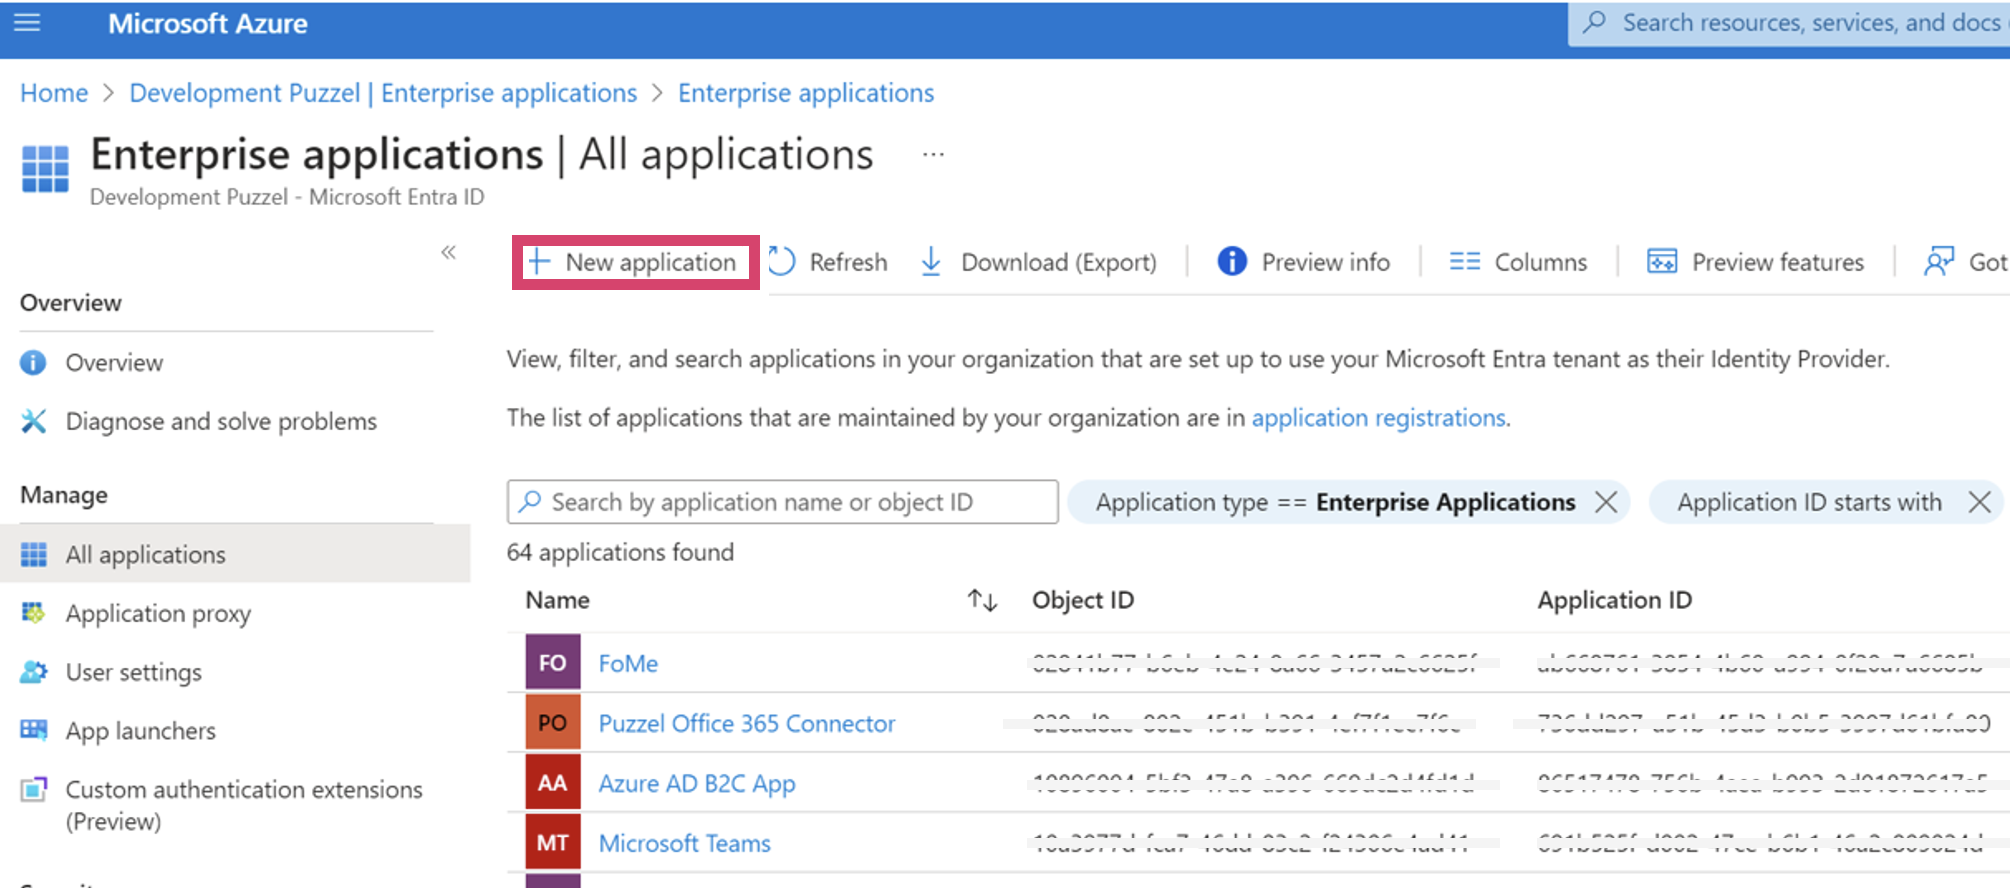Click Download (Export) in toolbar
This screenshot has width=2012, height=888.
[1039, 262]
